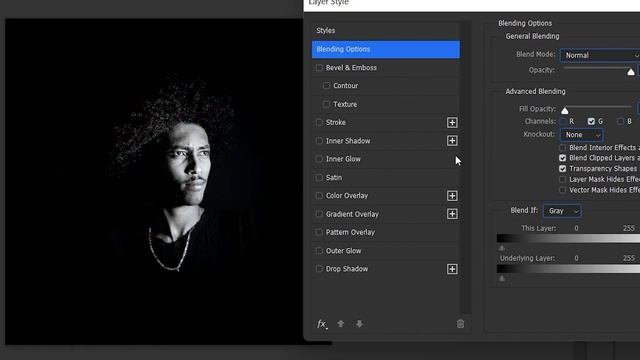Select Blending Options in styles list
640x360 pixels.
pyautogui.click(x=386, y=49)
